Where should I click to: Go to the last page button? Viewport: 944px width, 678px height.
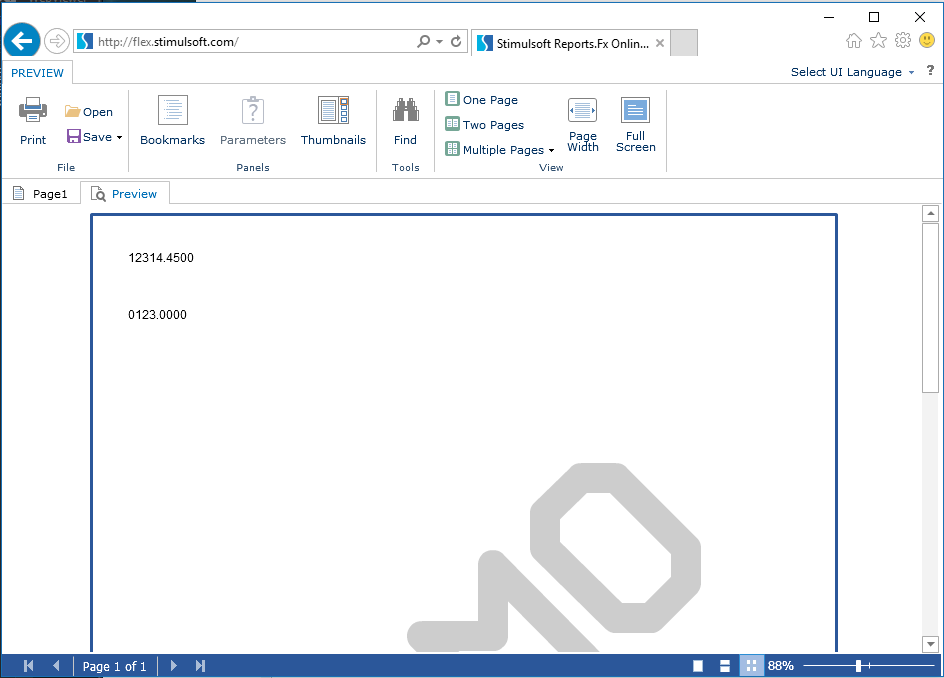[201, 666]
